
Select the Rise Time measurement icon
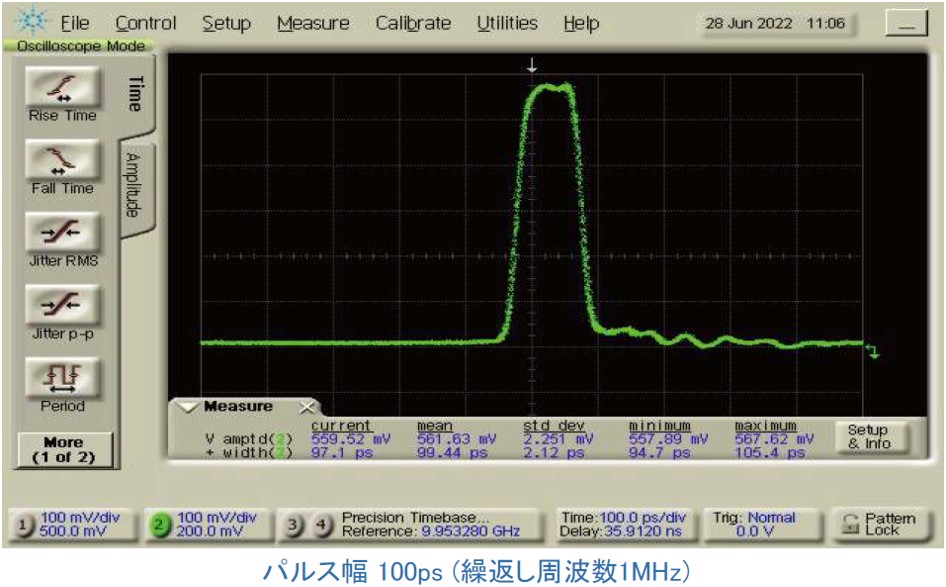pyautogui.click(x=63, y=87)
